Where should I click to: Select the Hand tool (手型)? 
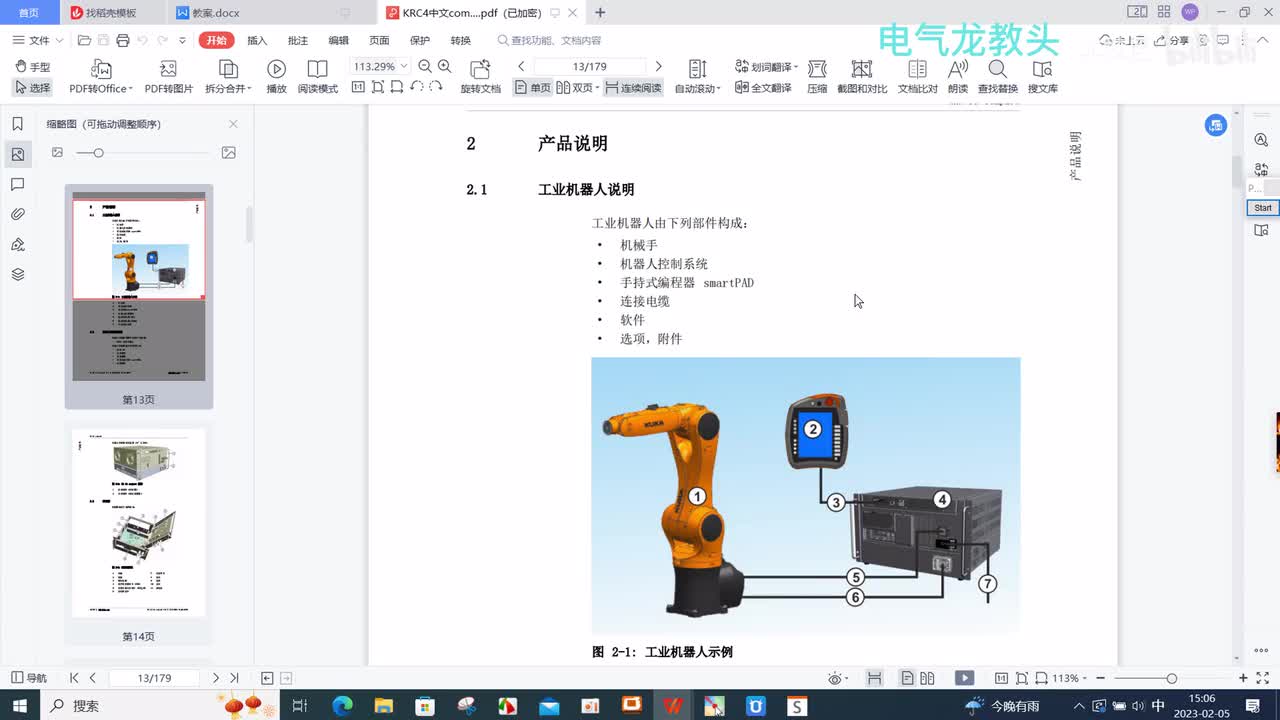tap(33, 67)
